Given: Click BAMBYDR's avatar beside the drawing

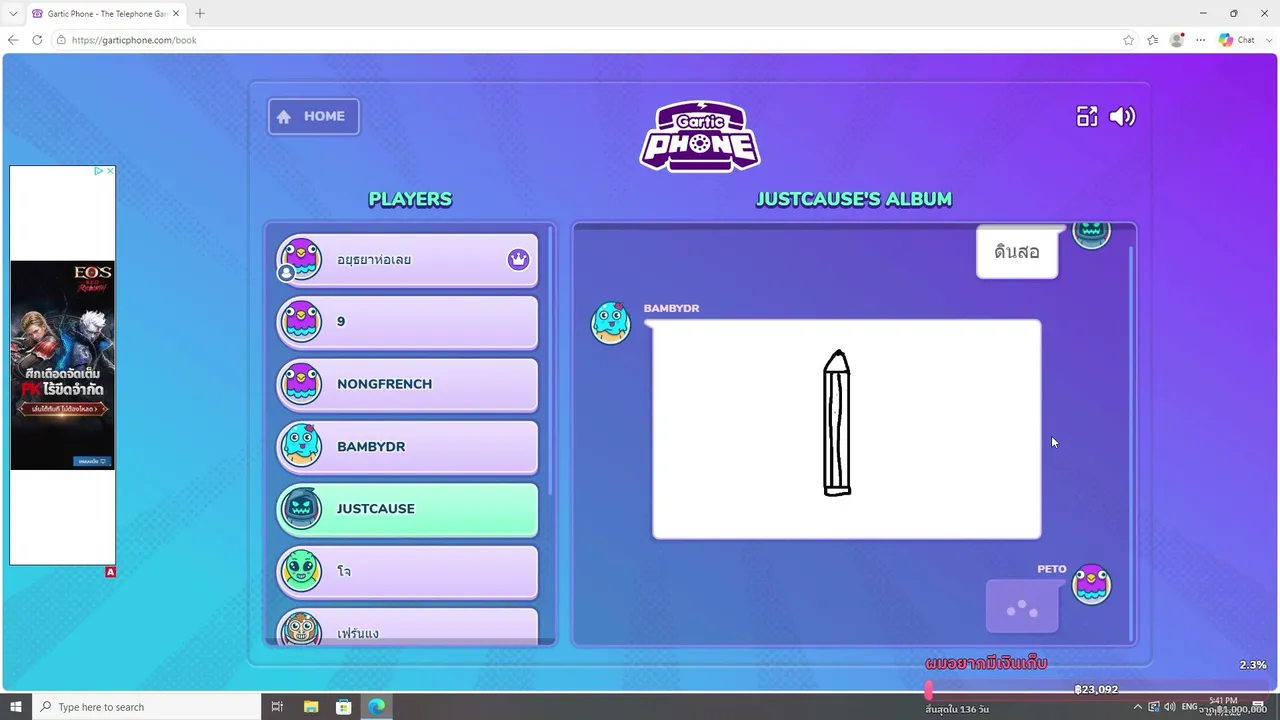Looking at the screenshot, I should coord(611,322).
